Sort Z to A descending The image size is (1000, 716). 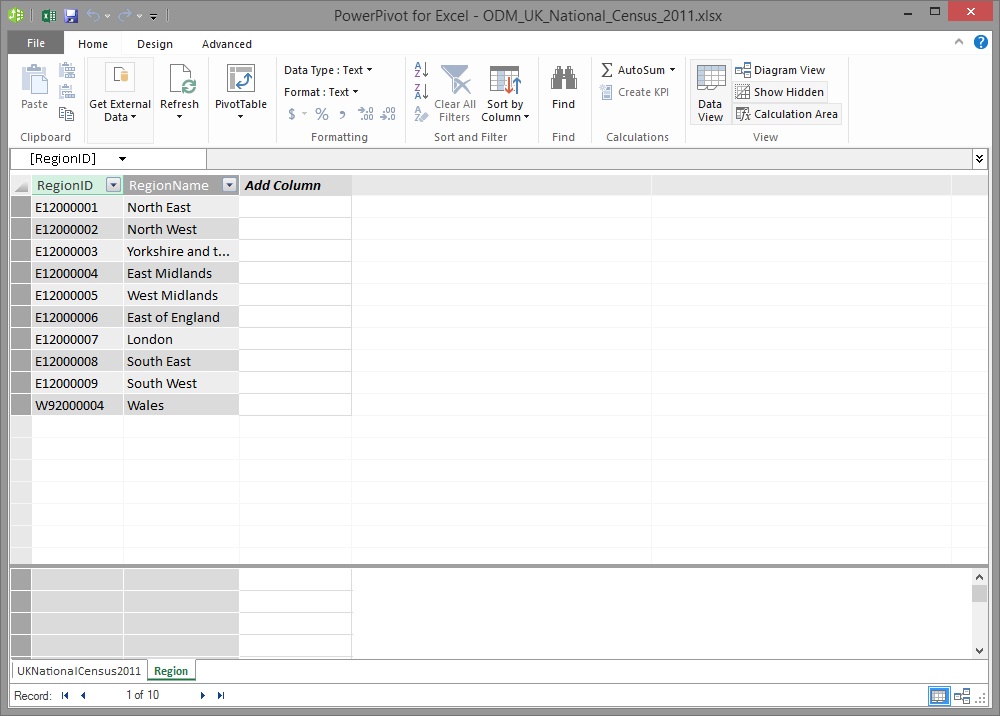[x=422, y=91]
